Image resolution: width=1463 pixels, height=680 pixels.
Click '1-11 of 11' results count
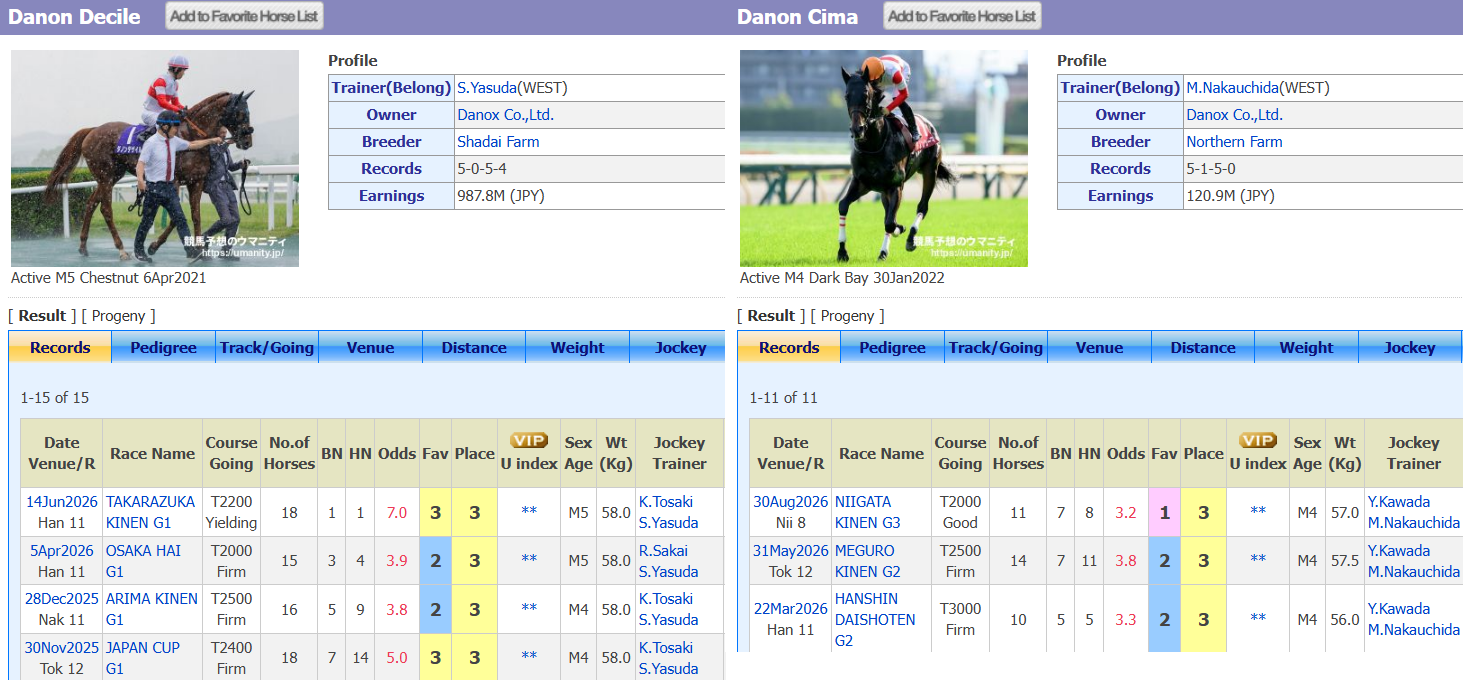point(784,398)
